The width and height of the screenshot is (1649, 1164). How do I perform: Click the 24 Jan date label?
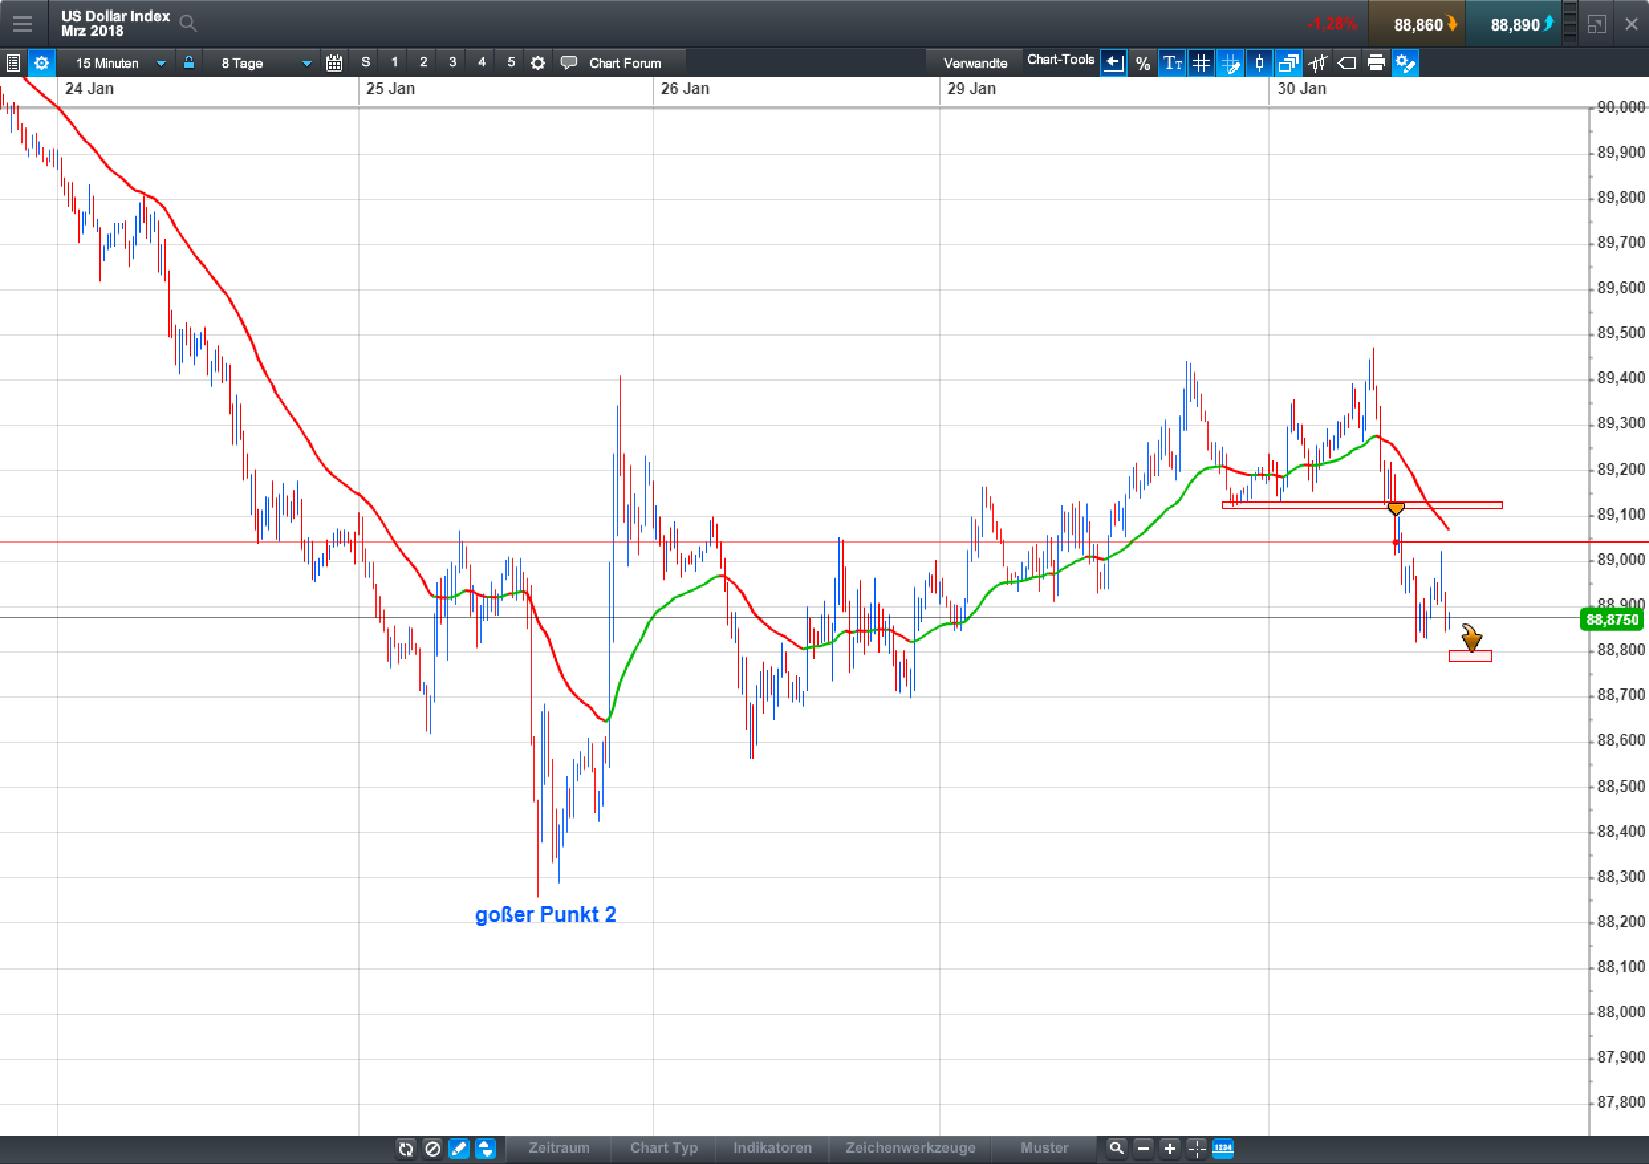pyautogui.click(x=89, y=88)
